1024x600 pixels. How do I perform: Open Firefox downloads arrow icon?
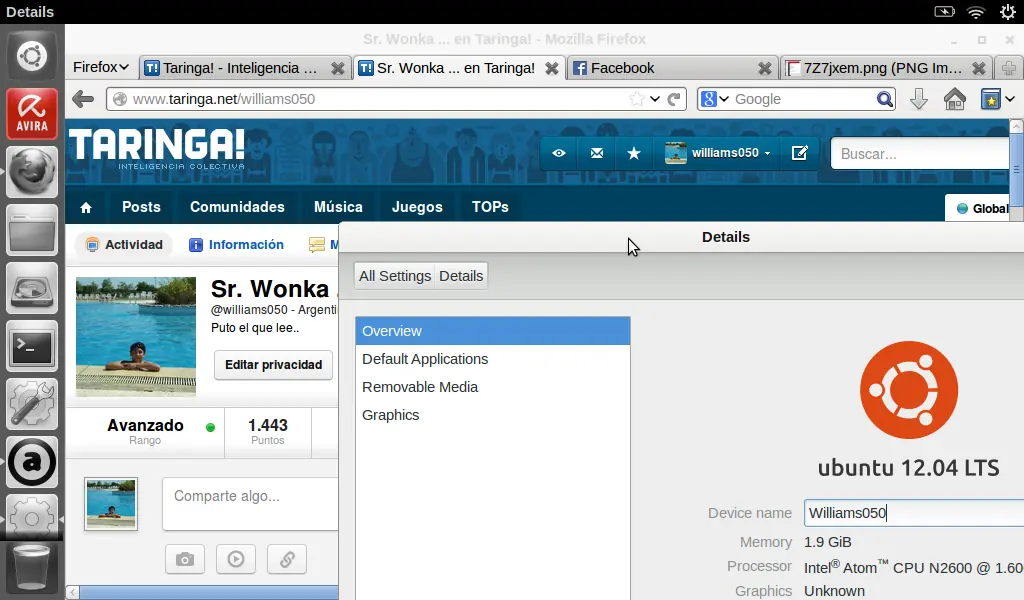(x=919, y=99)
